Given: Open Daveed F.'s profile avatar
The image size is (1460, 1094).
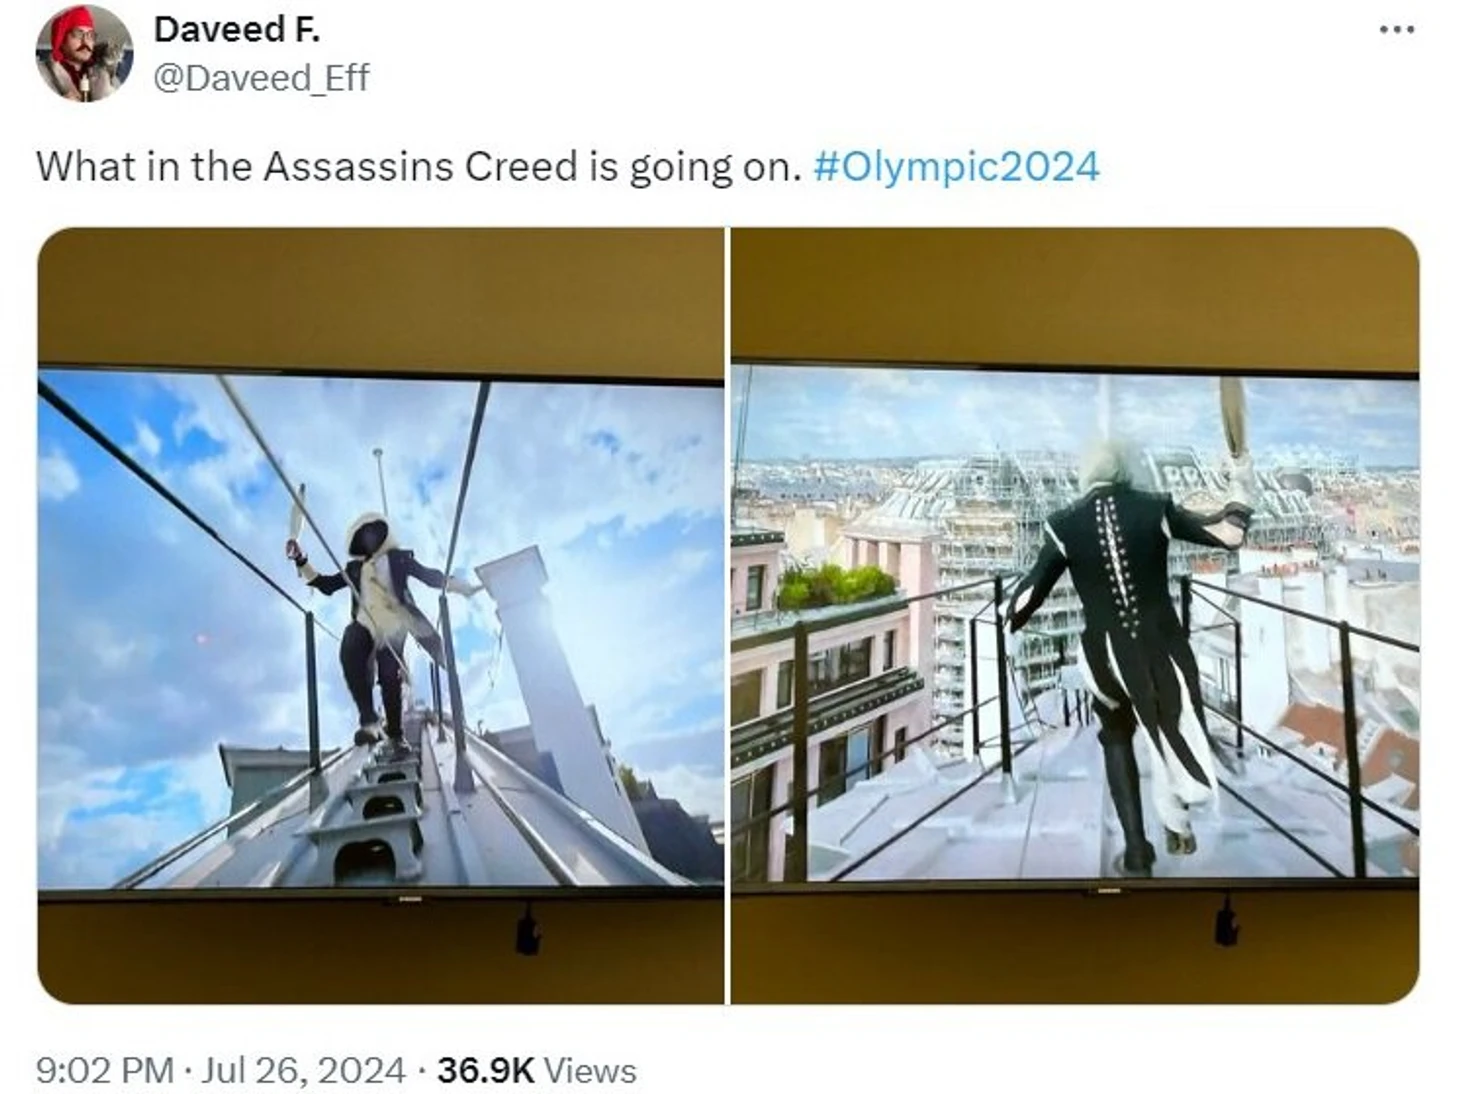Looking at the screenshot, I should click(84, 54).
